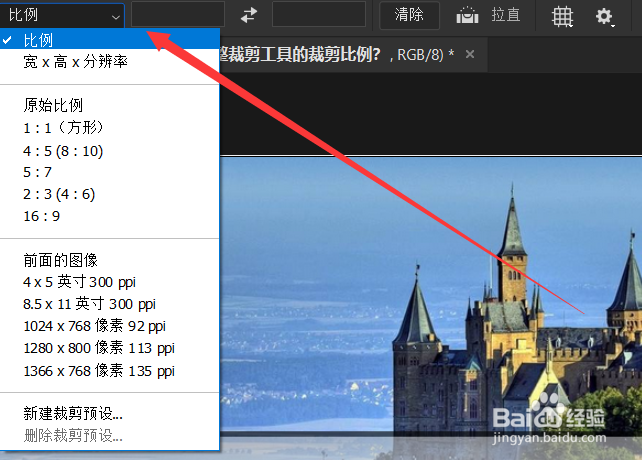Select 原始比例 option
This screenshot has width=642, height=460.
point(110,105)
